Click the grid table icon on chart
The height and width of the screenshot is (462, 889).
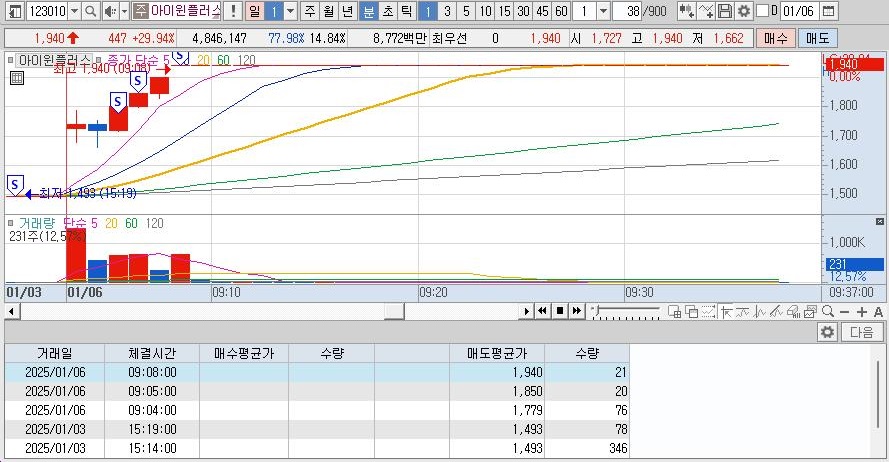(17, 78)
